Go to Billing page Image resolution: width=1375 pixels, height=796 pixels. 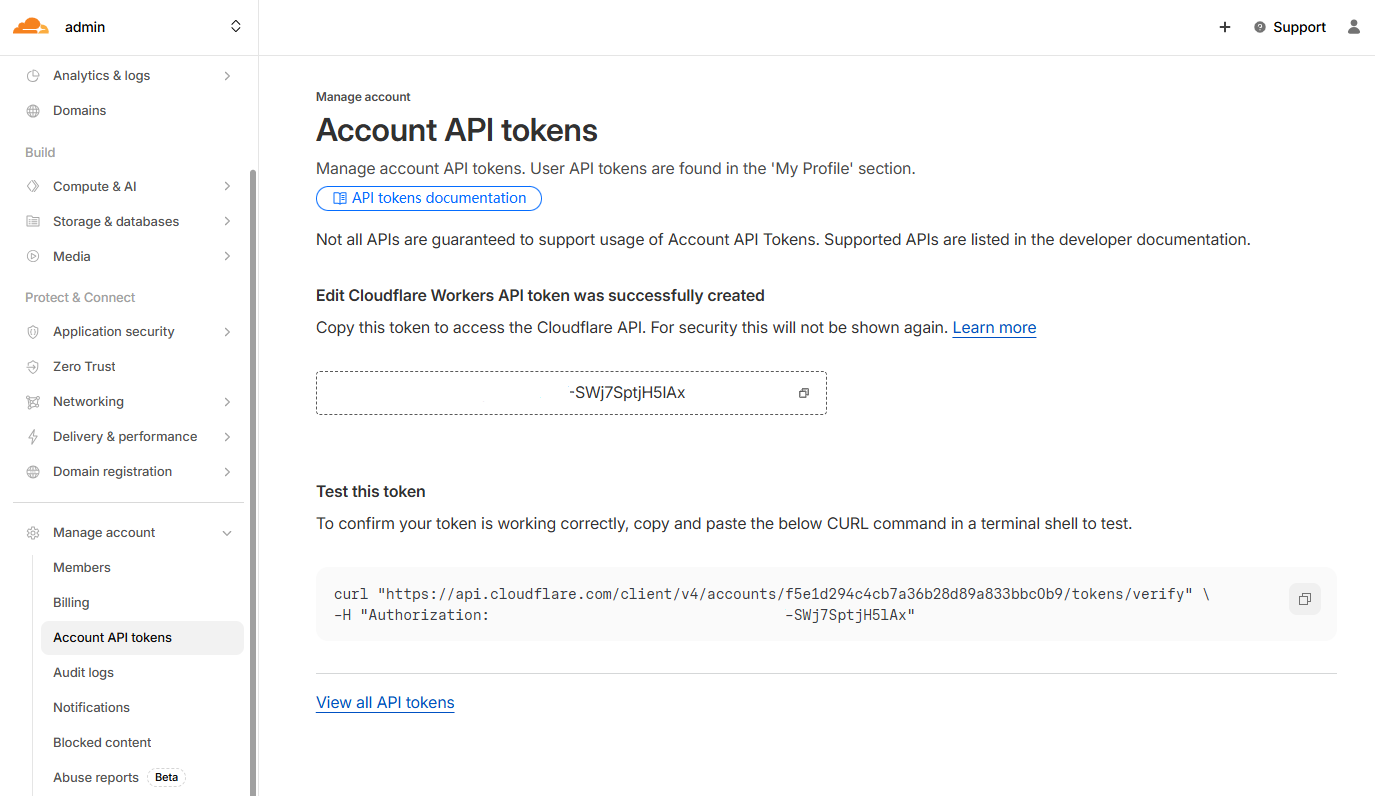pyautogui.click(x=71, y=603)
